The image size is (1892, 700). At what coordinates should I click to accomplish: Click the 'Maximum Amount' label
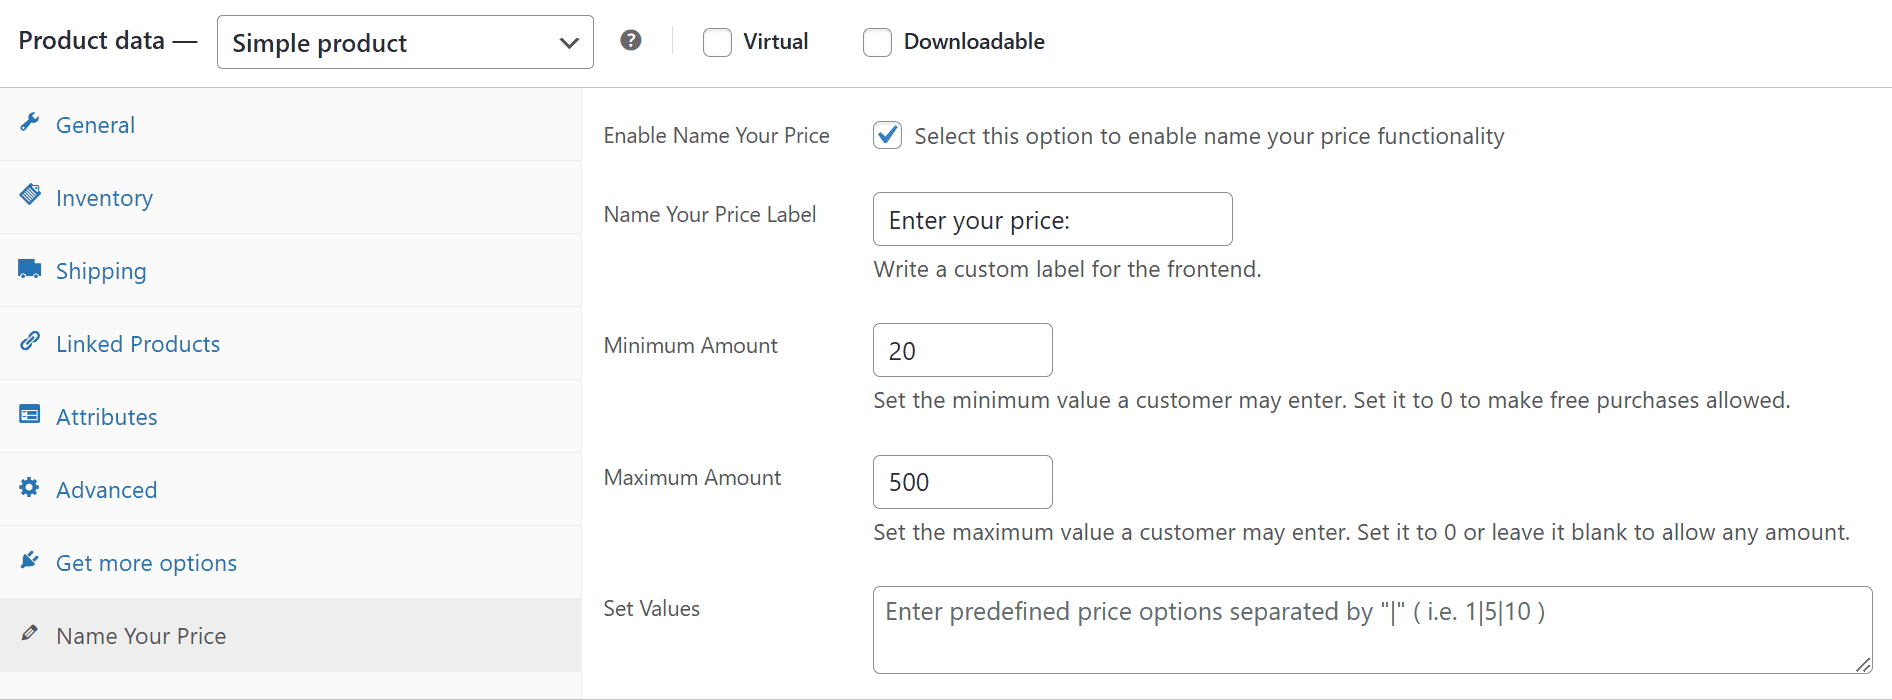(692, 478)
